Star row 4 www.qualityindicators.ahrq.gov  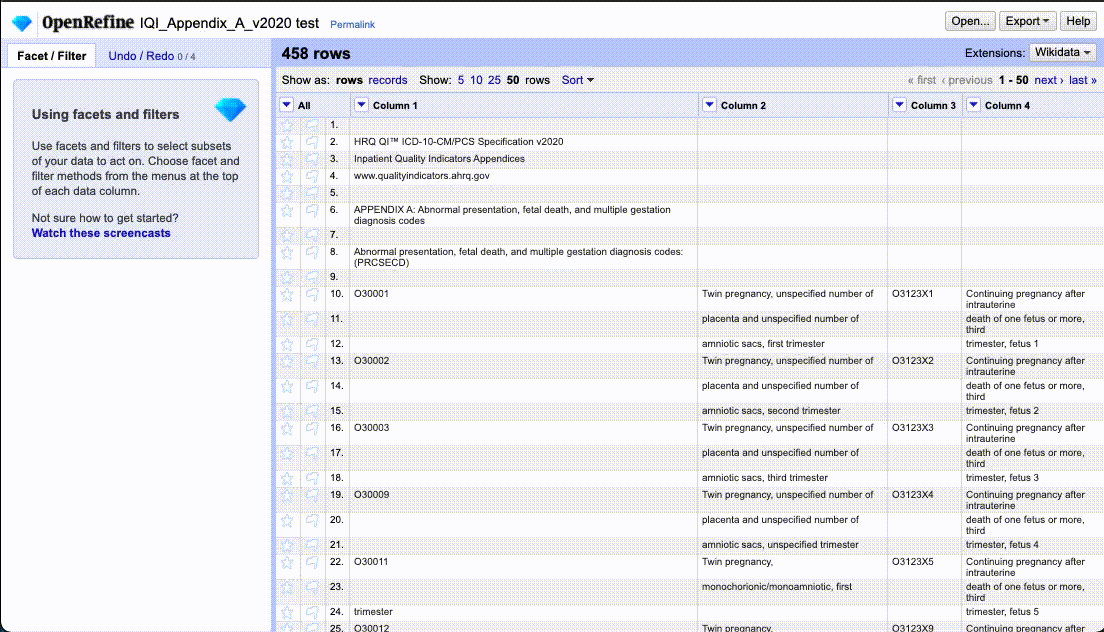tap(287, 176)
